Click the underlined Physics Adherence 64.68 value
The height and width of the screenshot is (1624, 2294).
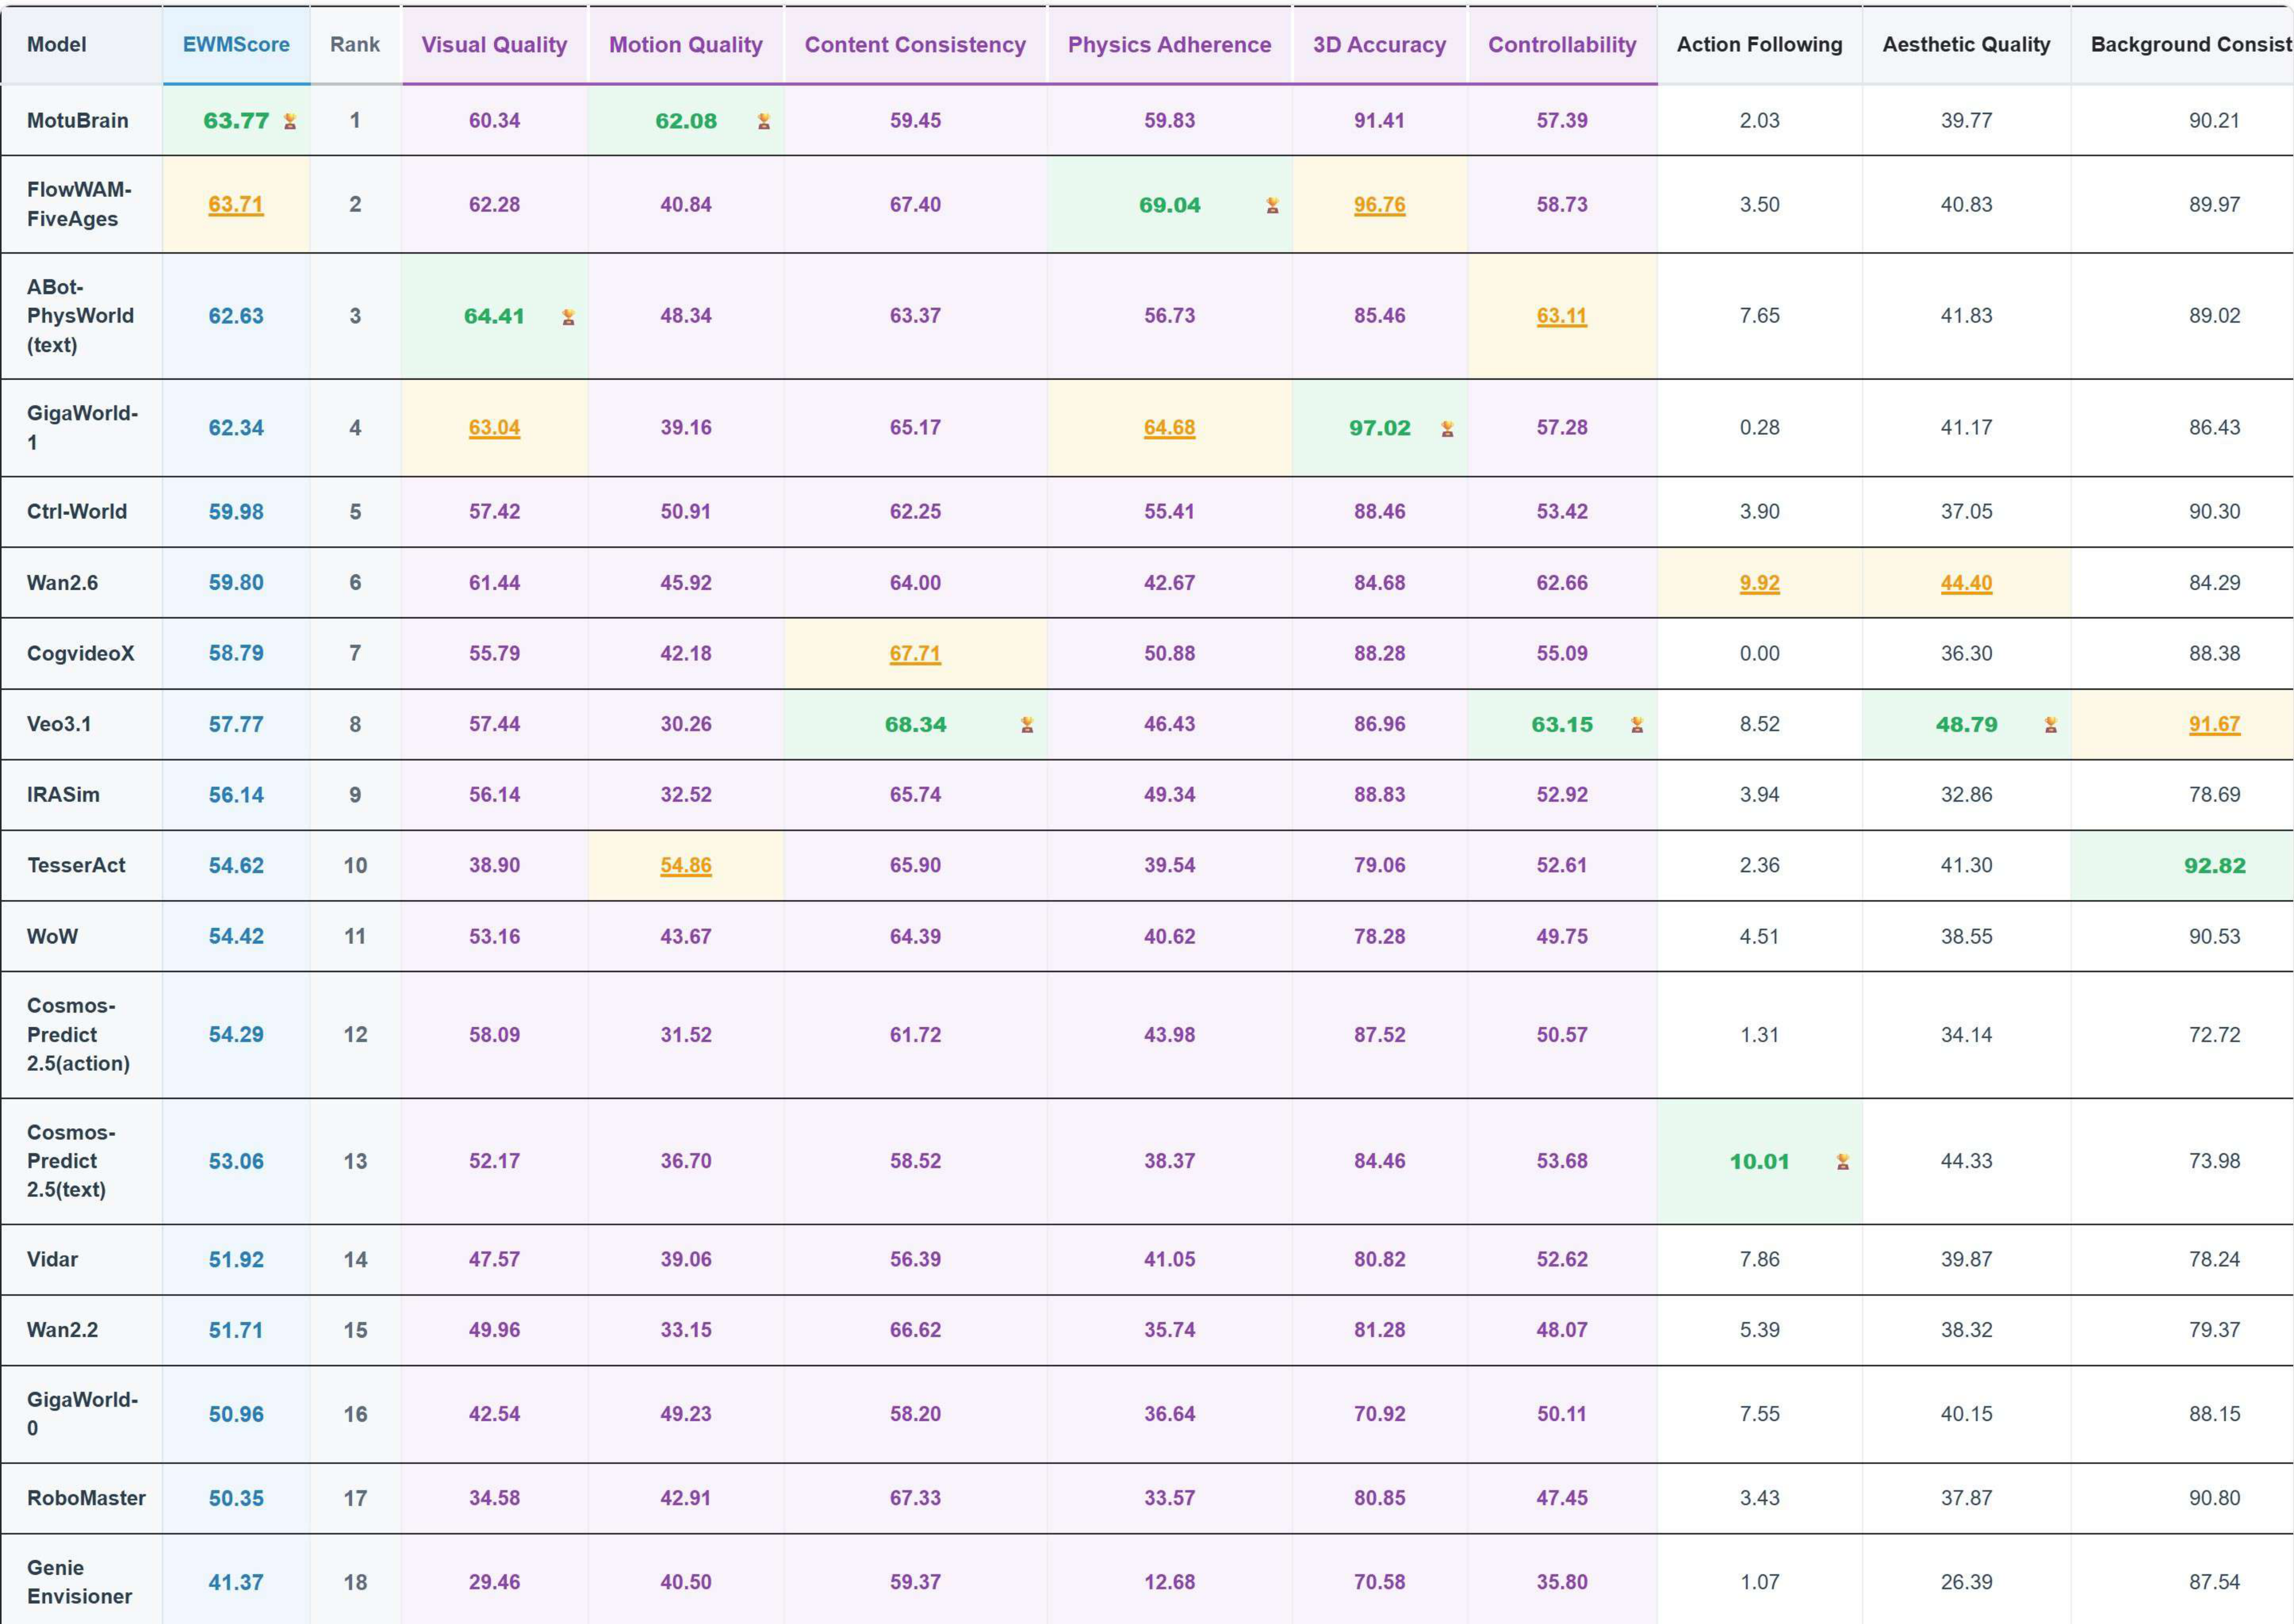click(x=1169, y=428)
